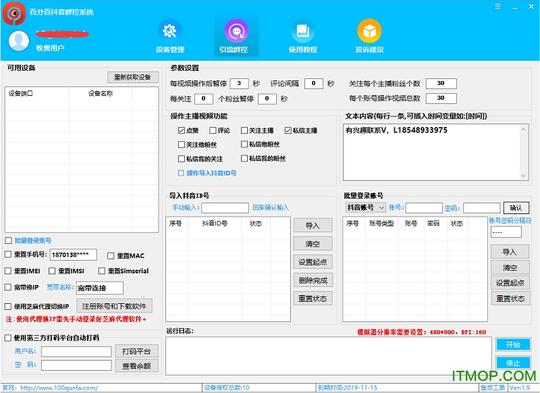Click 回车确认输入 link
Viewport: 540px width, 393px height.
click(270, 207)
